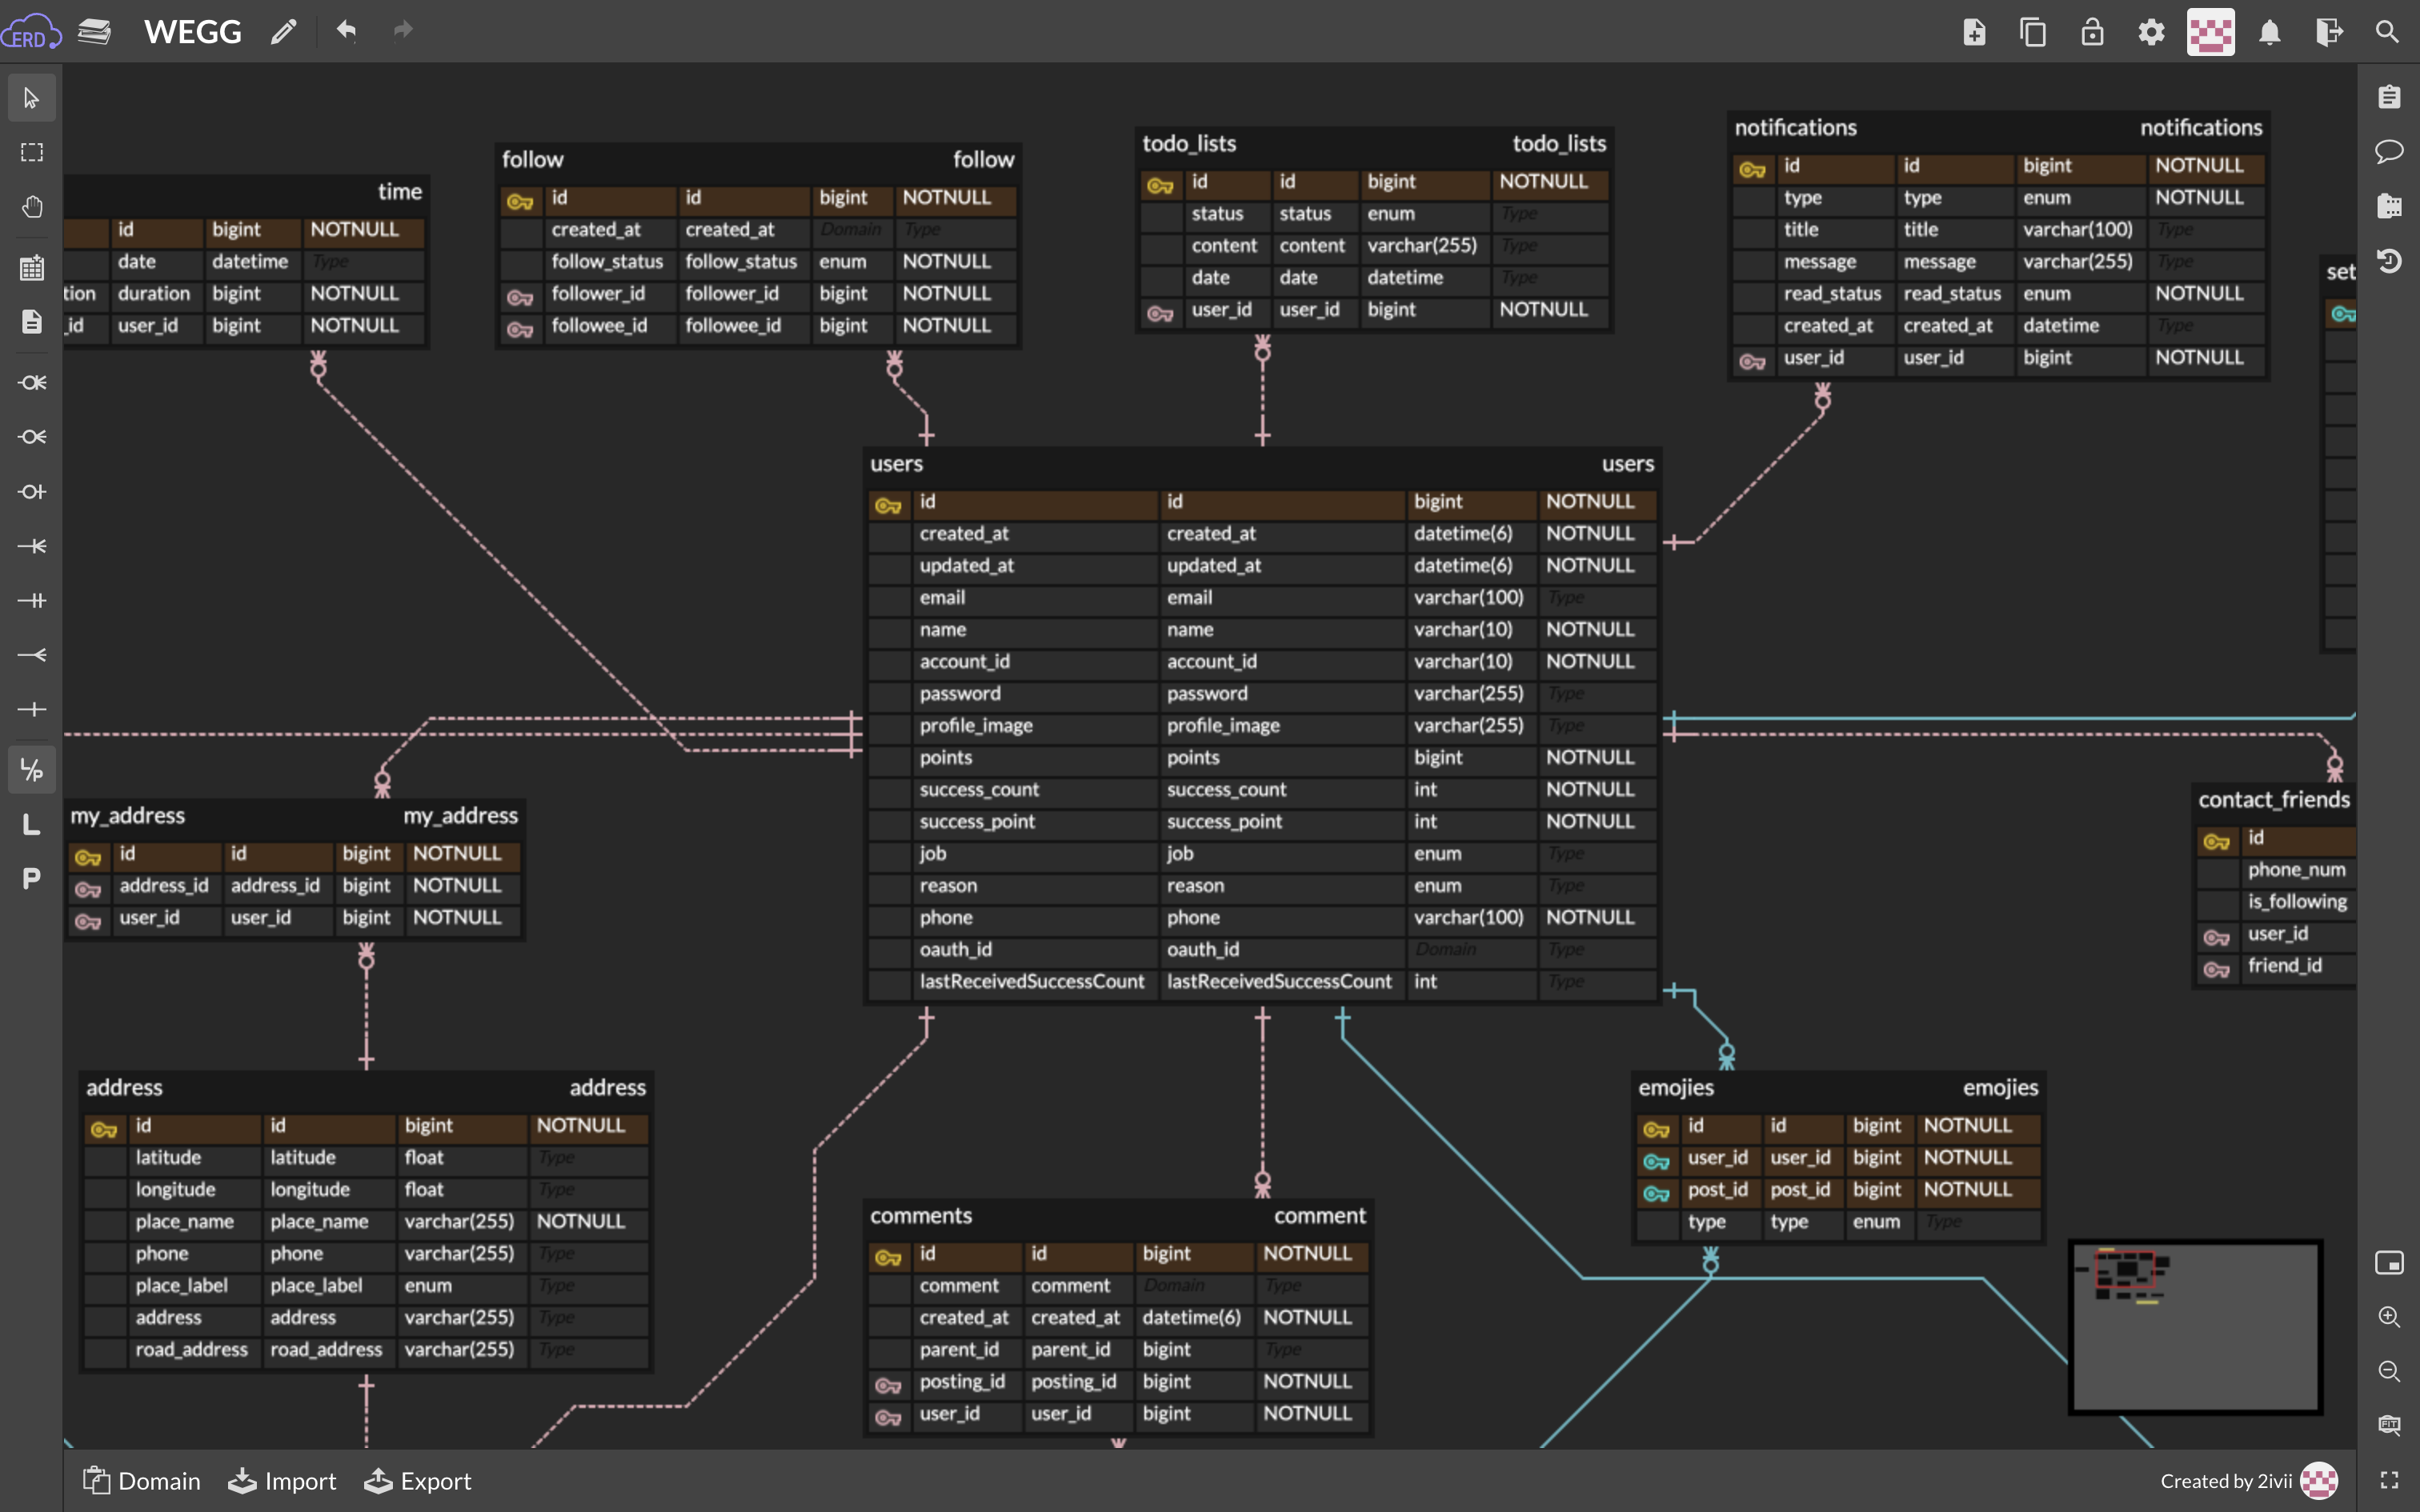The height and width of the screenshot is (1512, 2420).
Task: Toggle minimap visibility button
Action: coord(2389,1263)
